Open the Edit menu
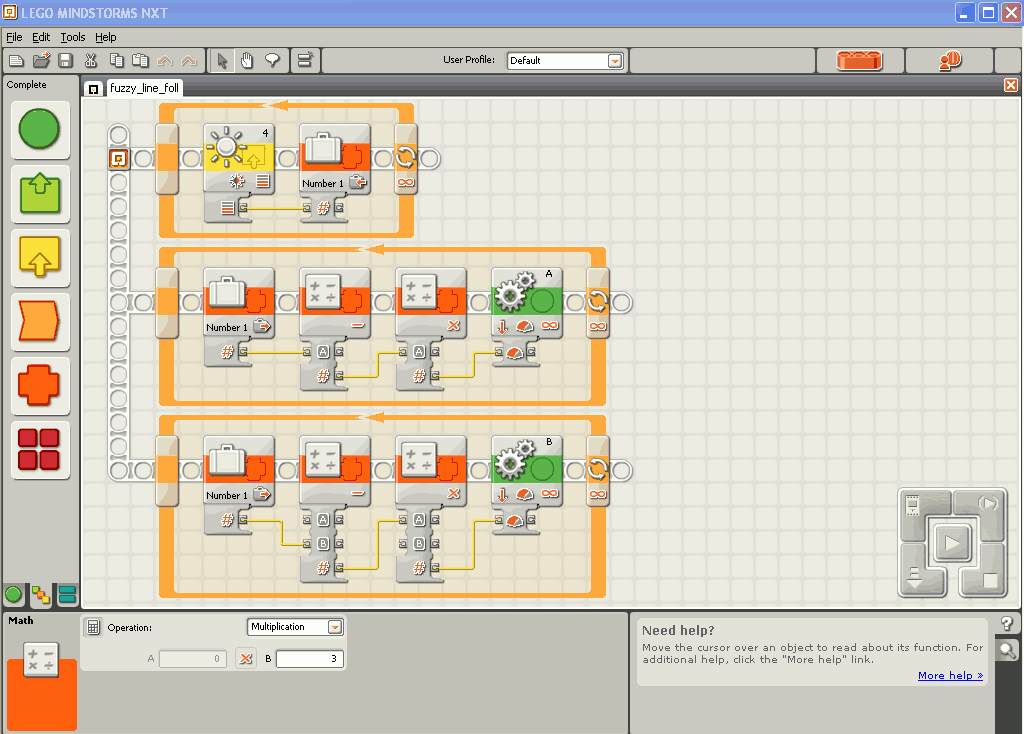Viewport: 1024px width, 734px height. pyautogui.click(x=40, y=37)
